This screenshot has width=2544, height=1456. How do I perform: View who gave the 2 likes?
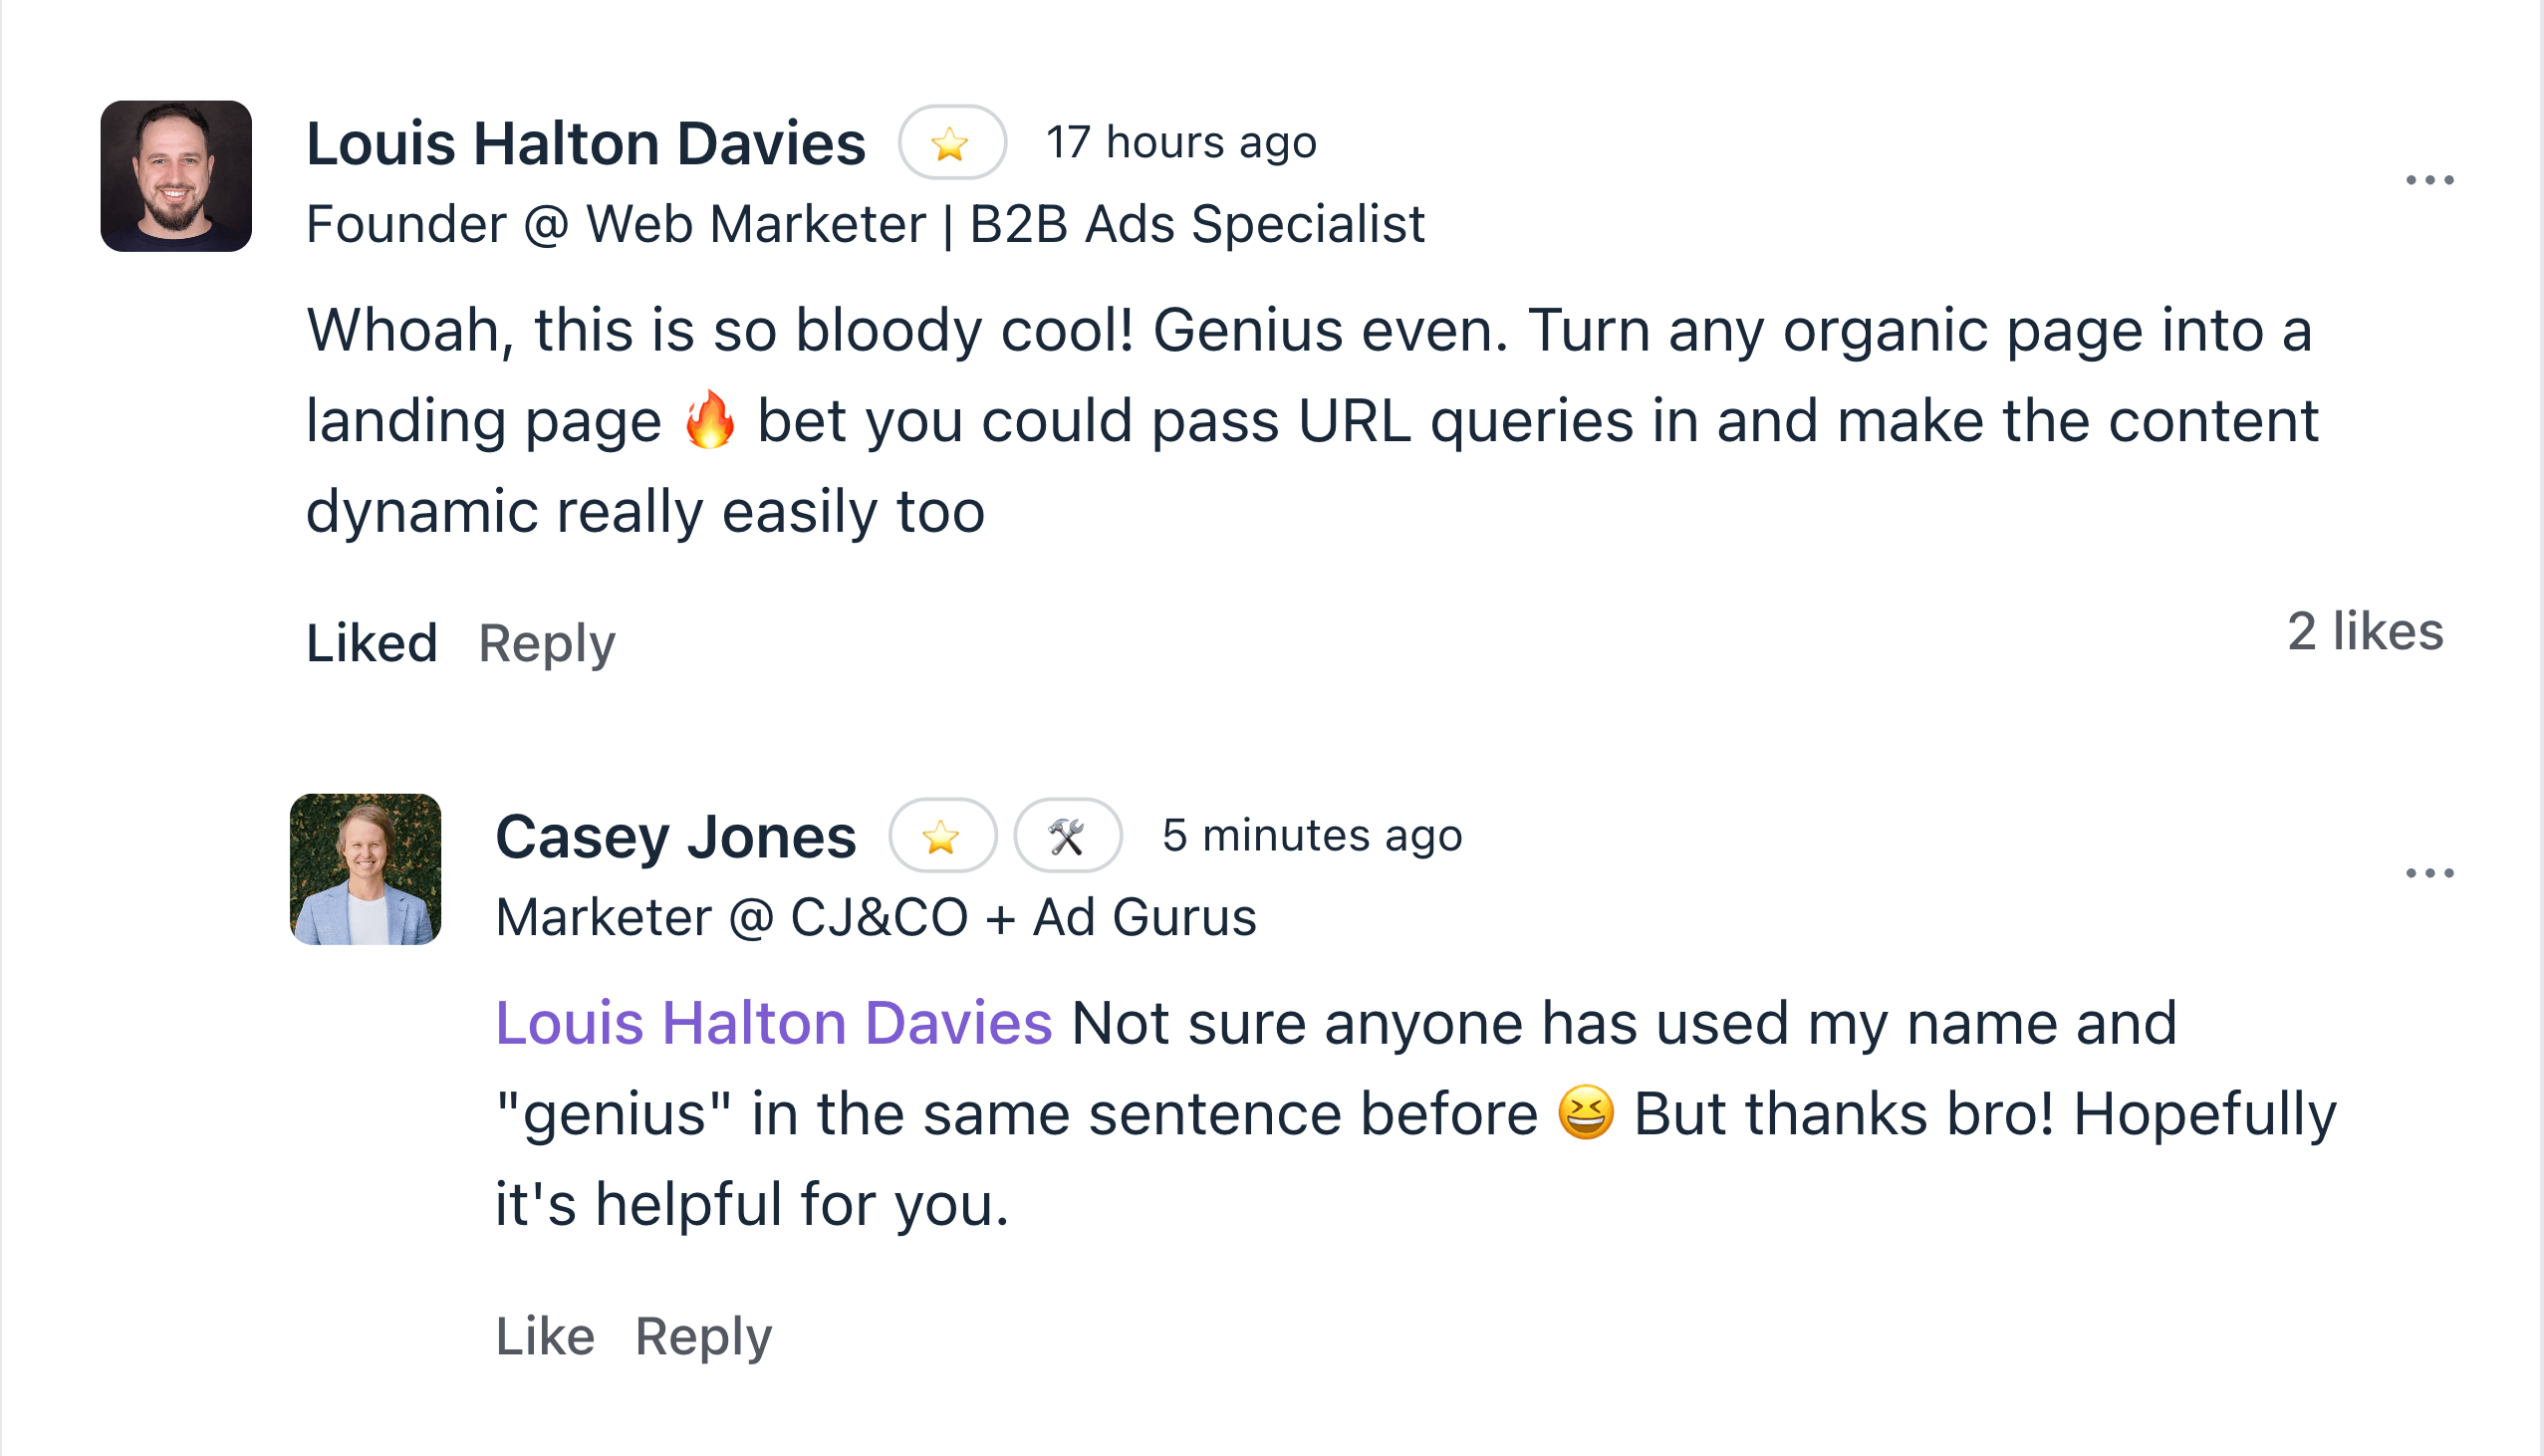[2365, 631]
